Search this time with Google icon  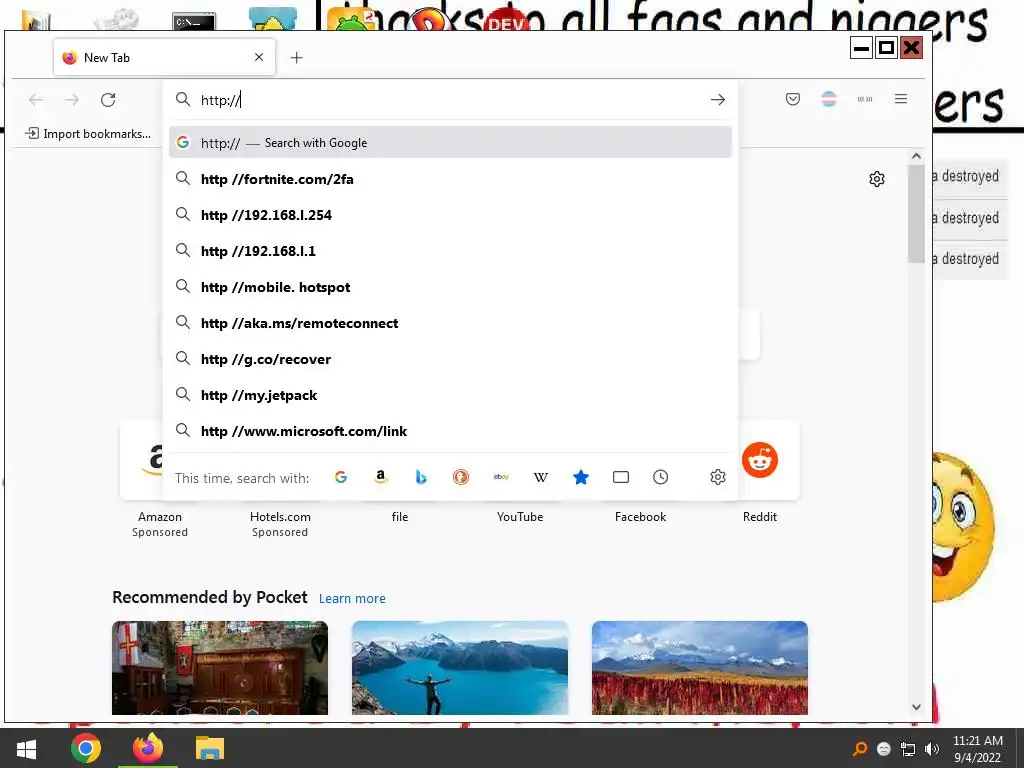[341, 477]
